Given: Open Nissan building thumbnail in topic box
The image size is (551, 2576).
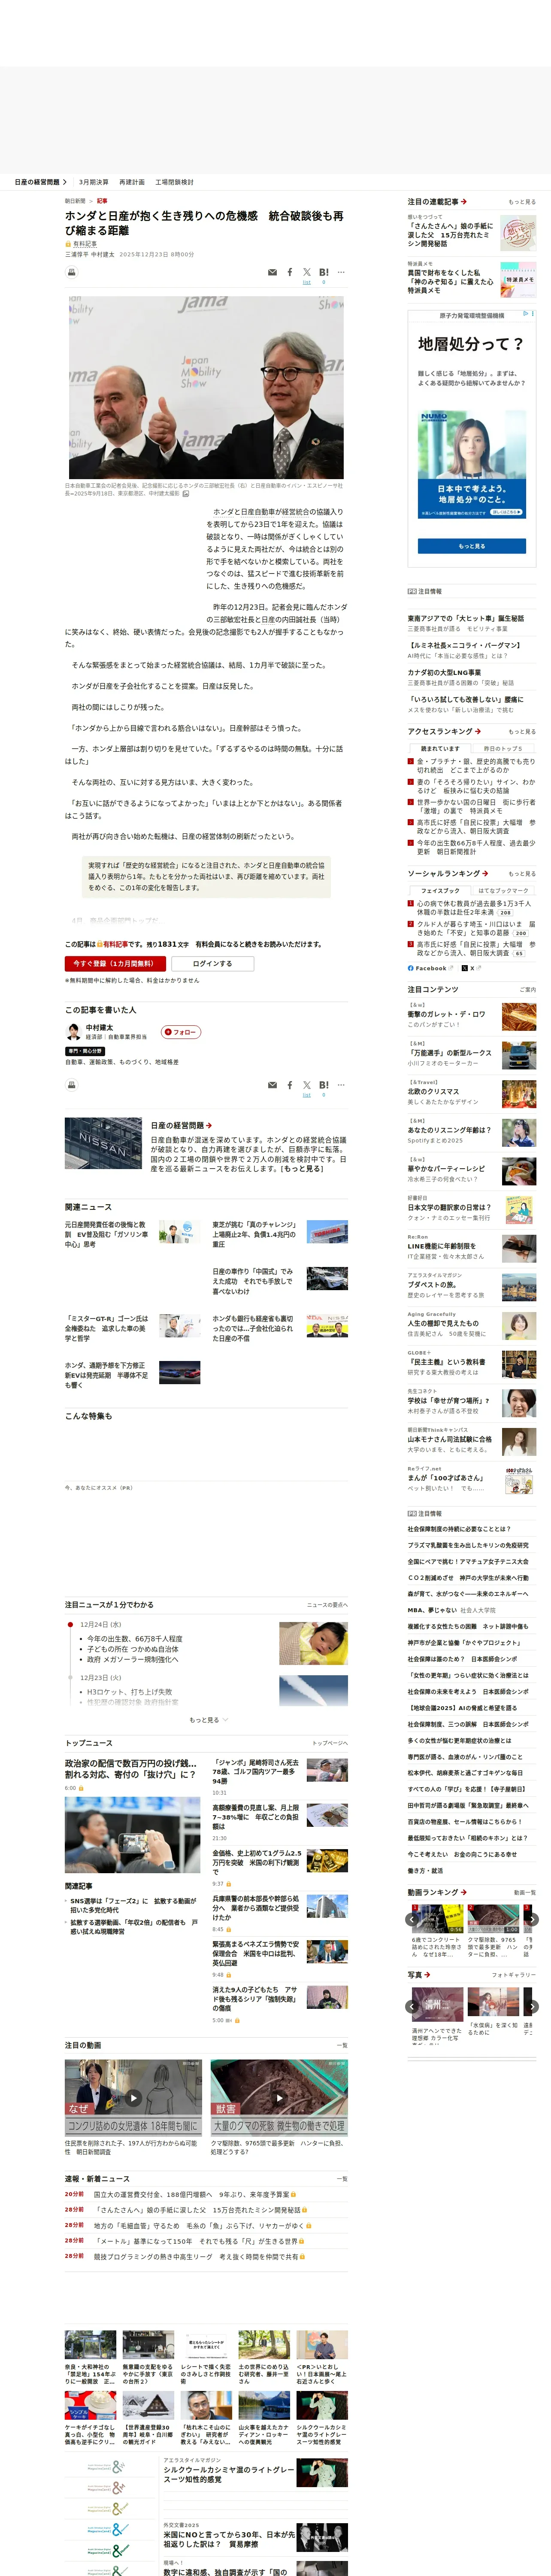Looking at the screenshot, I should point(104,1143).
